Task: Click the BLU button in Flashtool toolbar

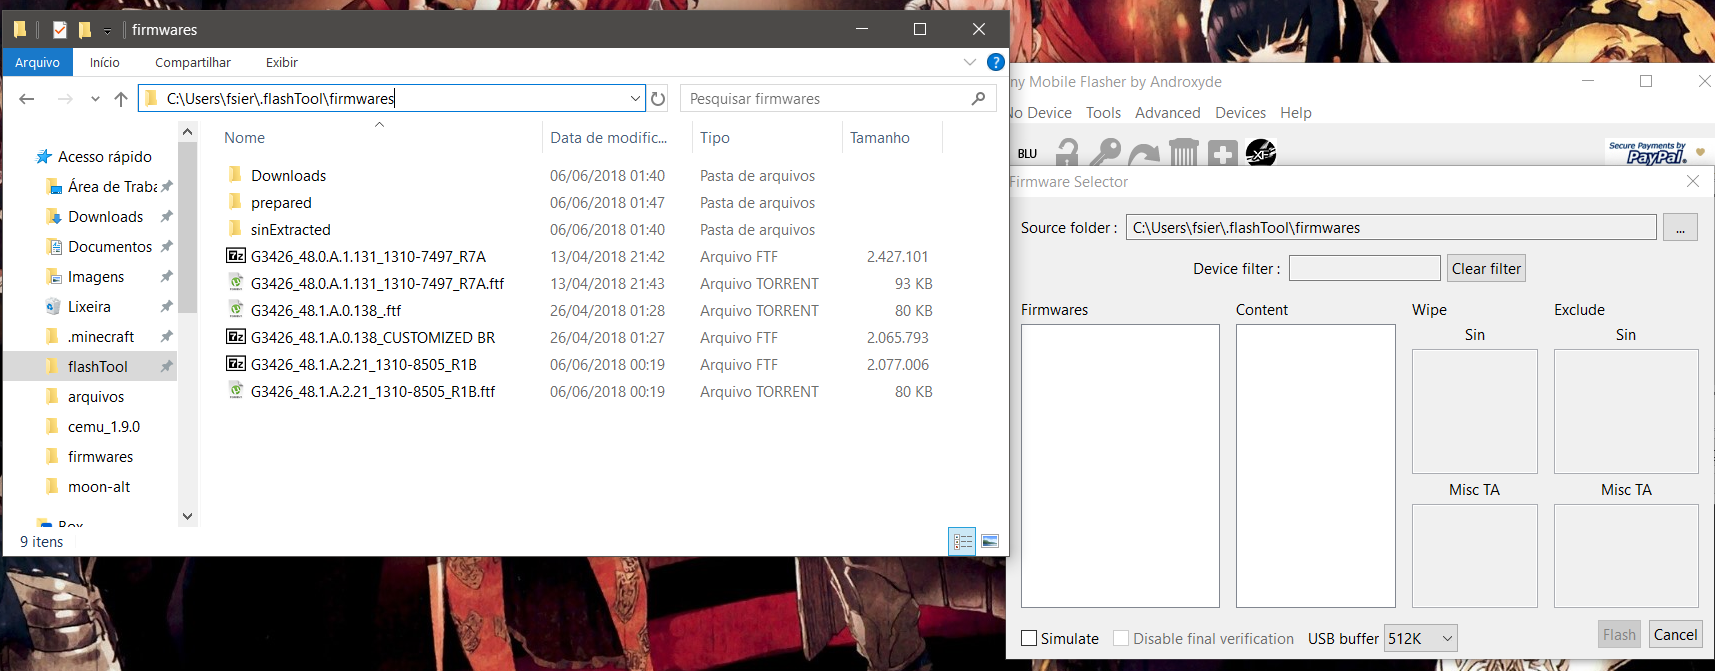Action: pyautogui.click(x=1027, y=153)
